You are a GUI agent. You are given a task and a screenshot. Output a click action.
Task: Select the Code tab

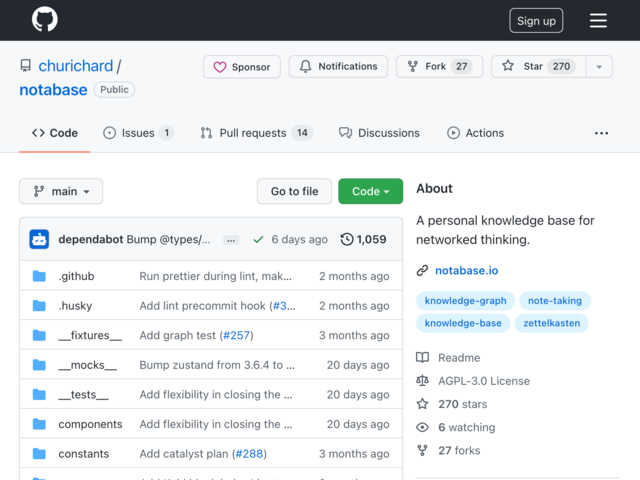pos(55,133)
